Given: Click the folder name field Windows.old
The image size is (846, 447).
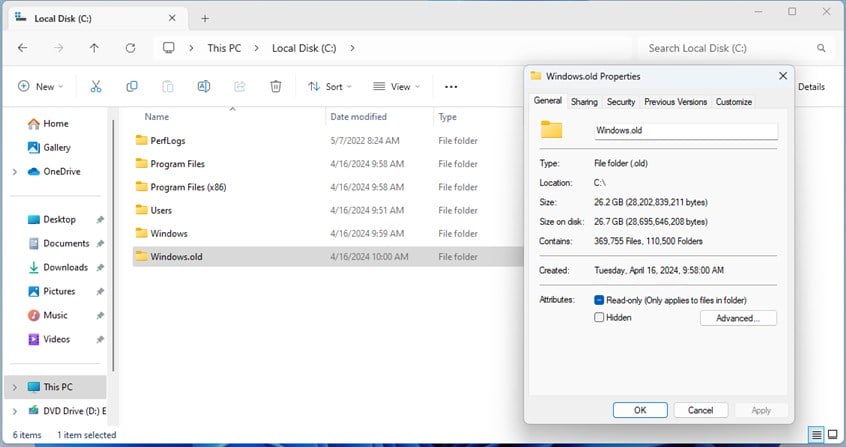Looking at the screenshot, I should (x=686, y=131).
